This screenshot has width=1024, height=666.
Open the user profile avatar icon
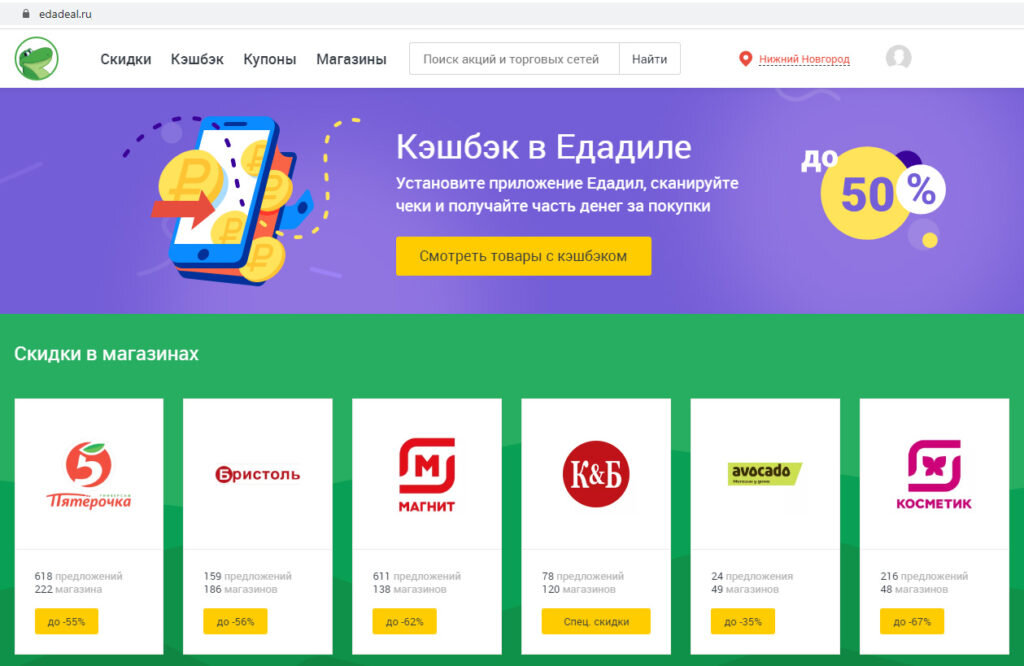[899, 57]
